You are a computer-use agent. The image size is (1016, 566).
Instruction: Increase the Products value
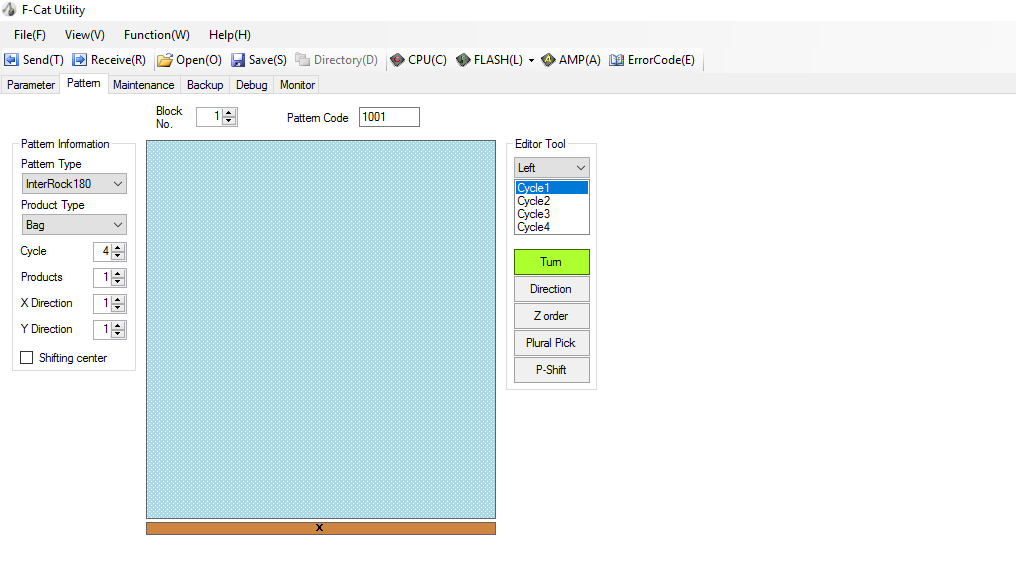(118, 273)
